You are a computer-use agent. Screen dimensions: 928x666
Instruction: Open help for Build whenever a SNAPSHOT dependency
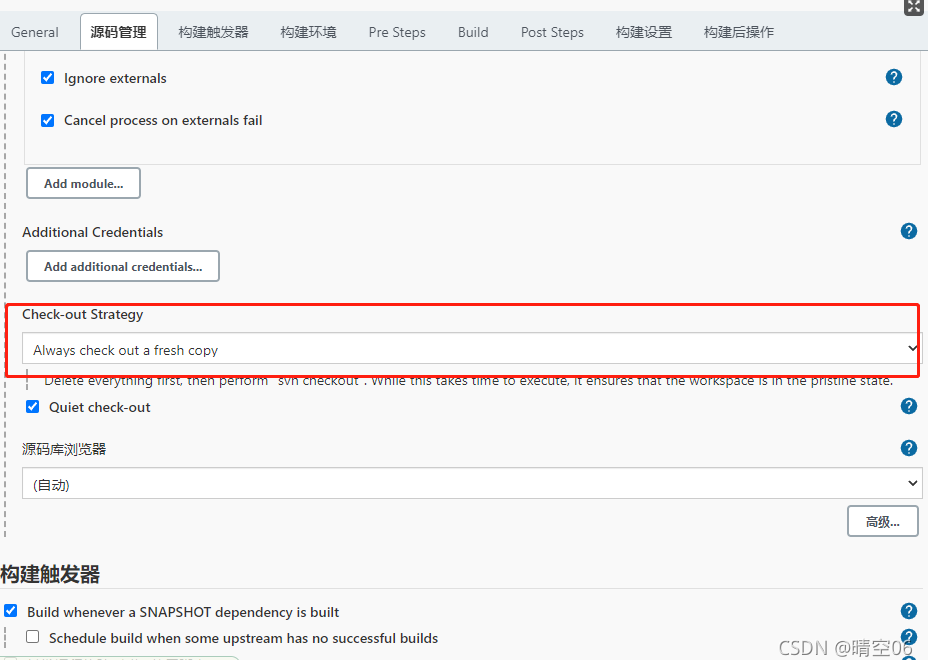(908, 611)
